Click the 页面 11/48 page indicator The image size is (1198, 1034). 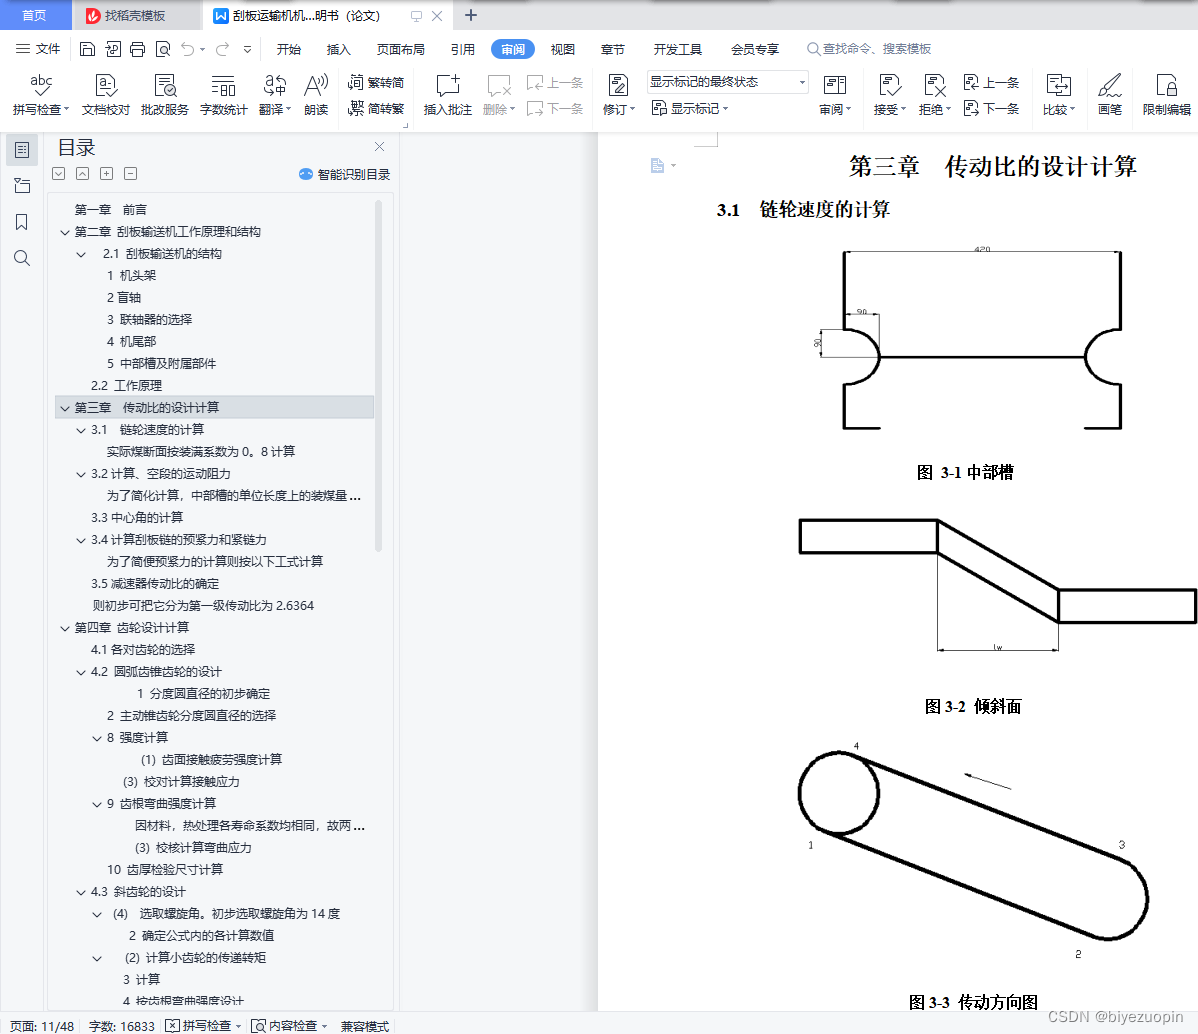coord(38,1025)
